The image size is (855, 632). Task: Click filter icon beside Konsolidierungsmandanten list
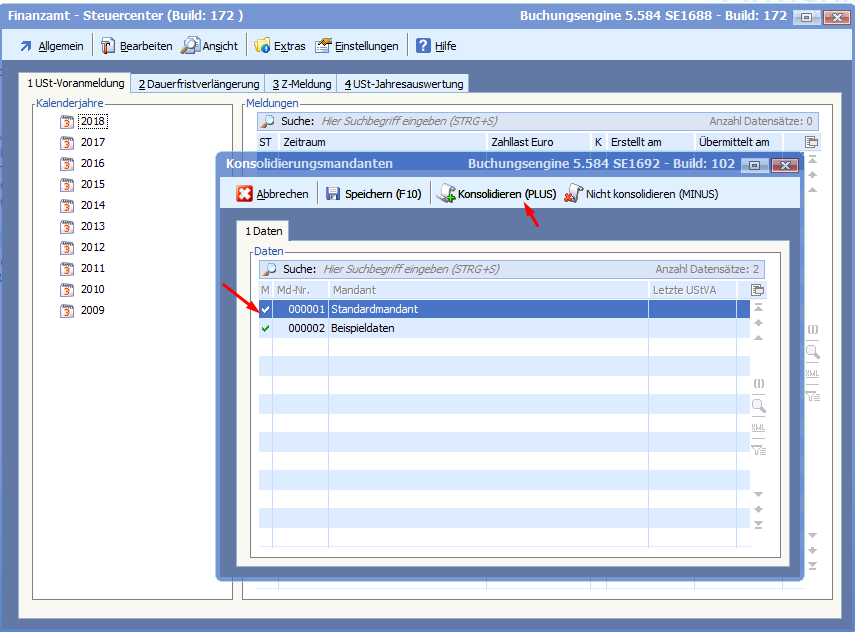pyautogui.click(x=758, y=450)
